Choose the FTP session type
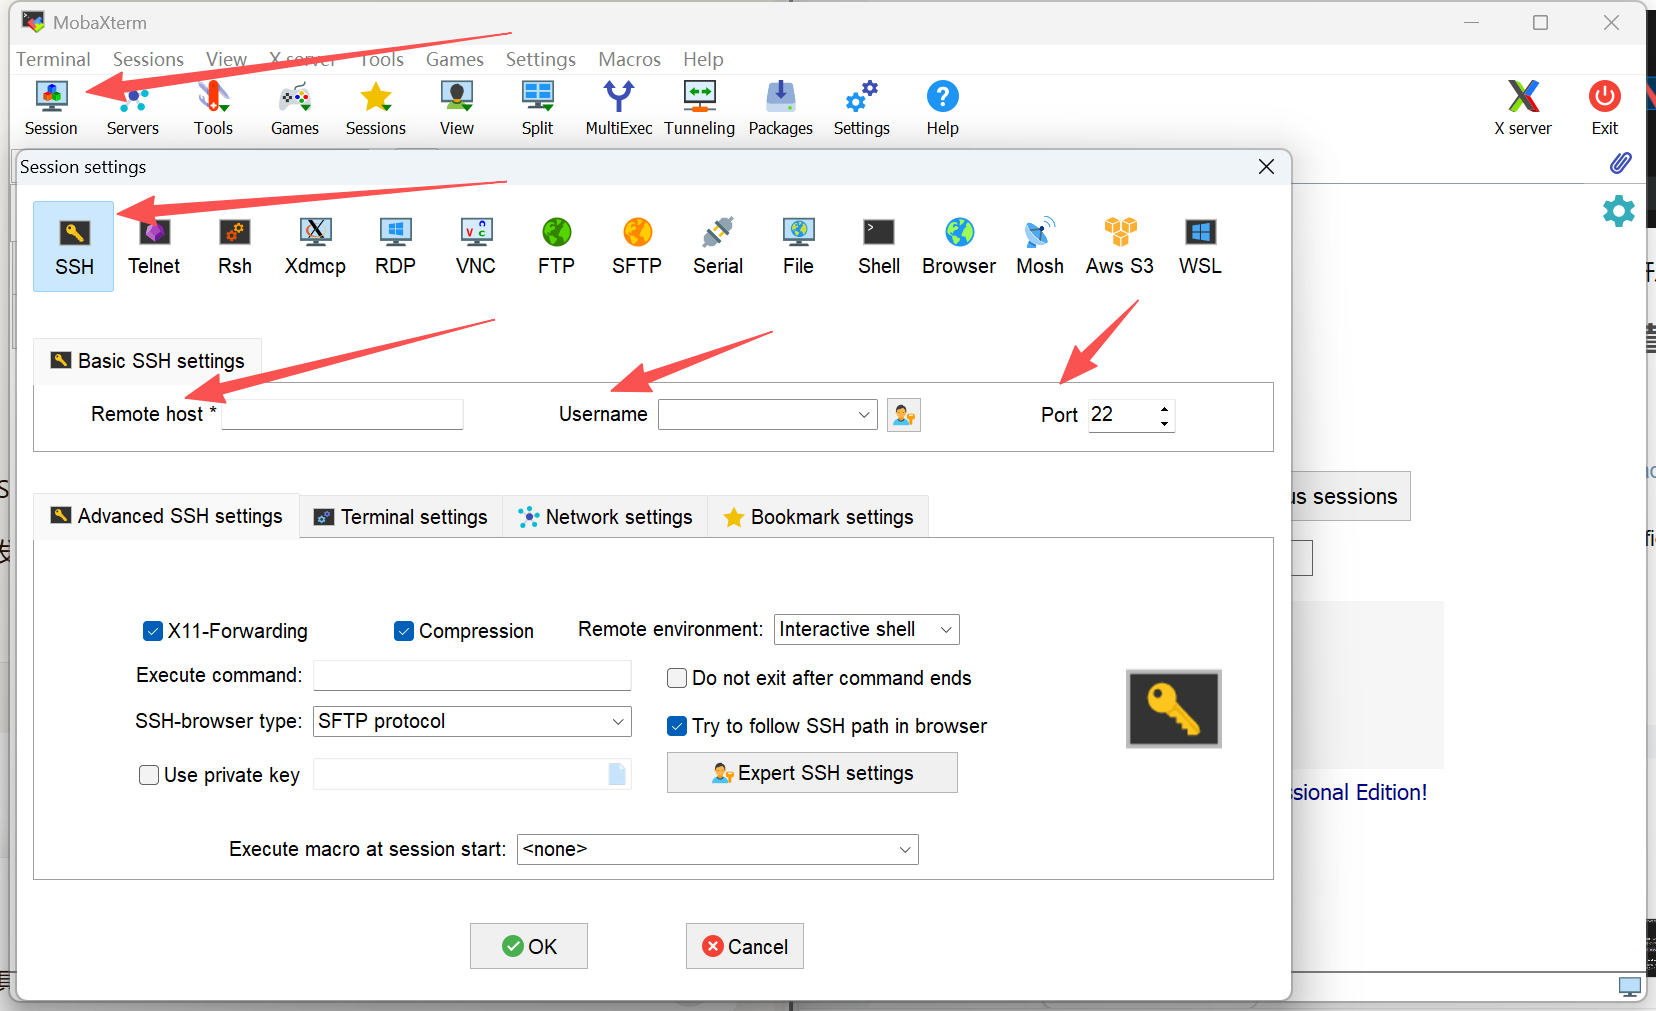1656x1011 pixels. pyautogui.click(x=557, y=247)
